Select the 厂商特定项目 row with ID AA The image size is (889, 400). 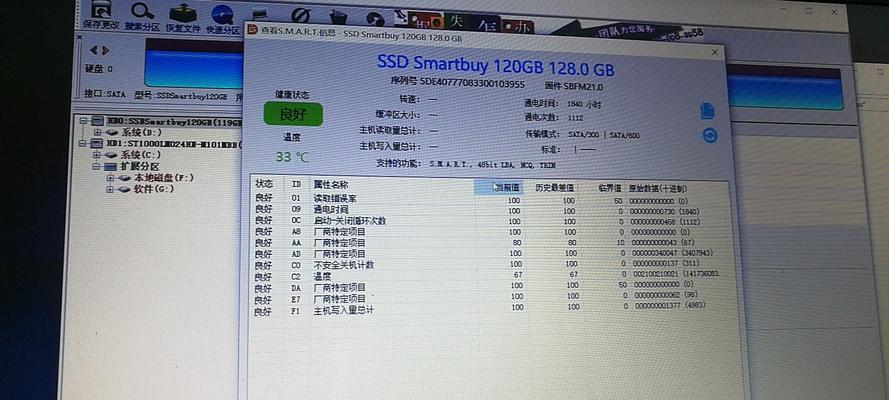pyautogui.click(x=490, y=243)
